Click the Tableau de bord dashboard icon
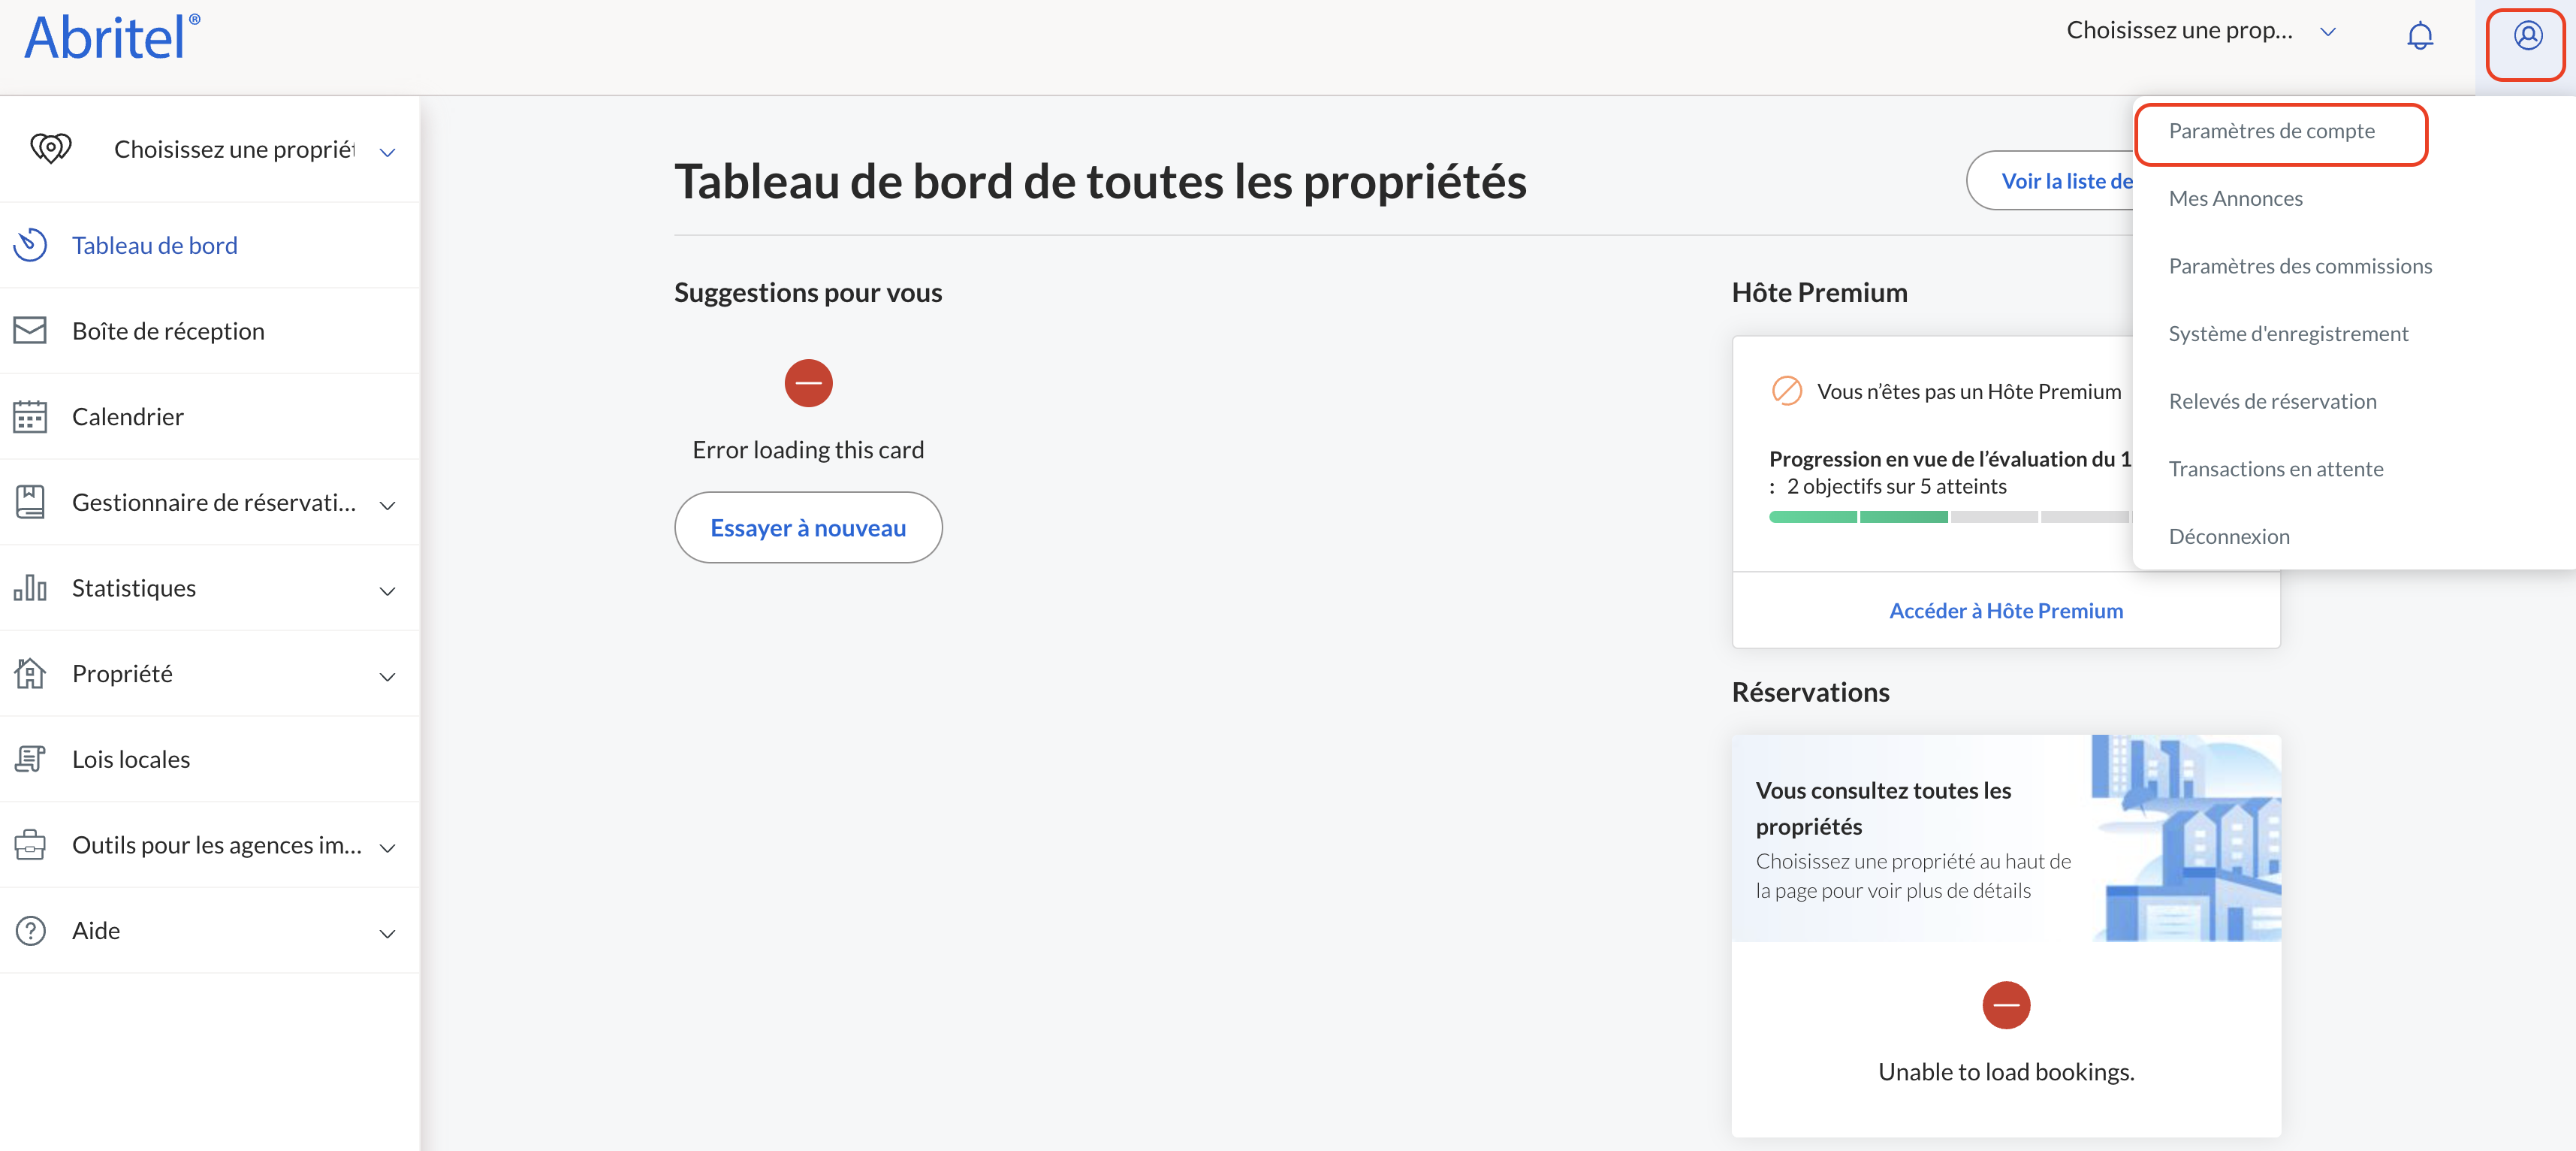This screenshot has height=1151, width=2576. pyautogui.click(x=30, y=245)
